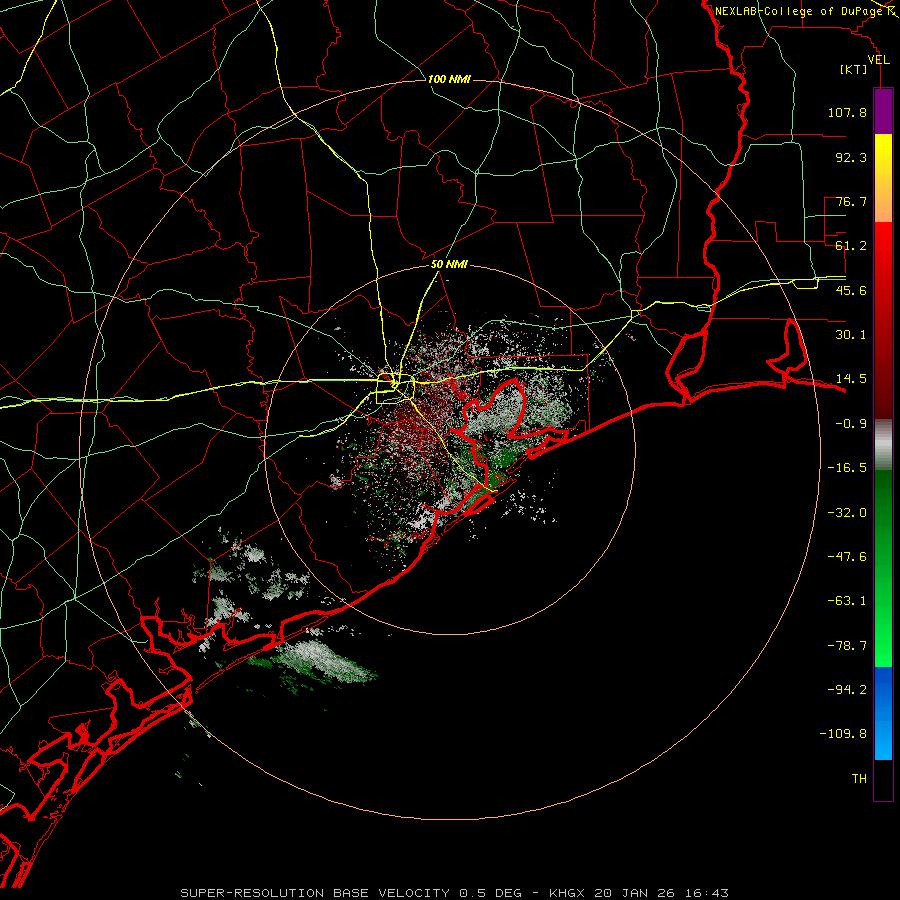Click the -63.1 velocity scale value
The width and height of the screenshot is (900, 900).
tap(847, 601)
